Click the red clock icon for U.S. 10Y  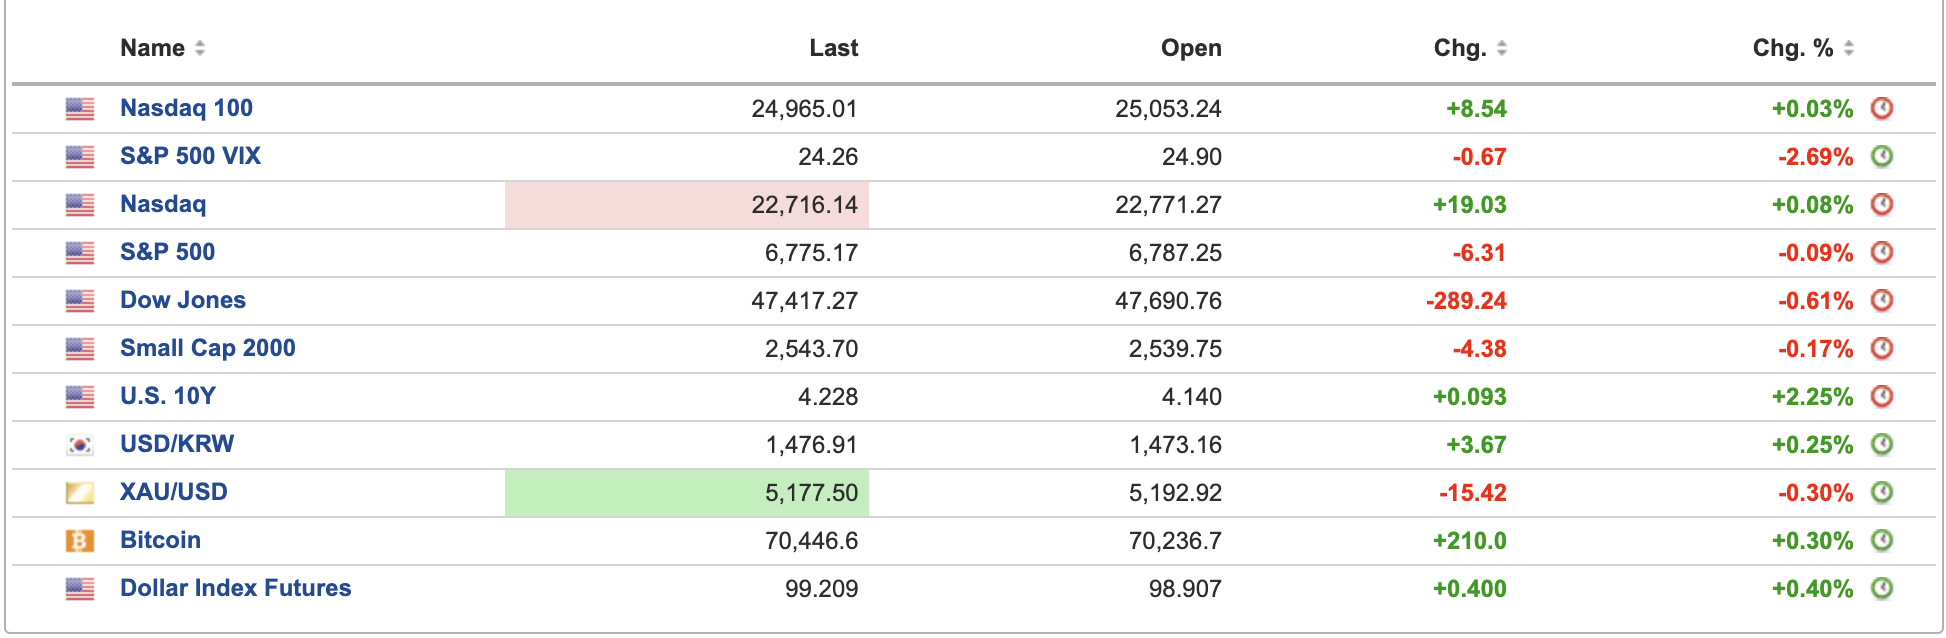click(x=1882, y=396)
